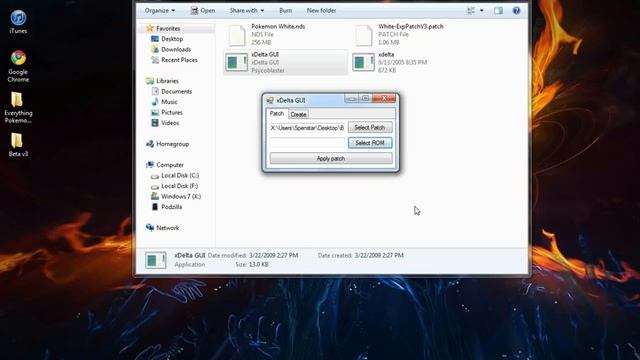The width and height of the screenshot is (640, 360).
Task: Select Pokemon White.nds file icon
Action: click(x=237, y=35)
